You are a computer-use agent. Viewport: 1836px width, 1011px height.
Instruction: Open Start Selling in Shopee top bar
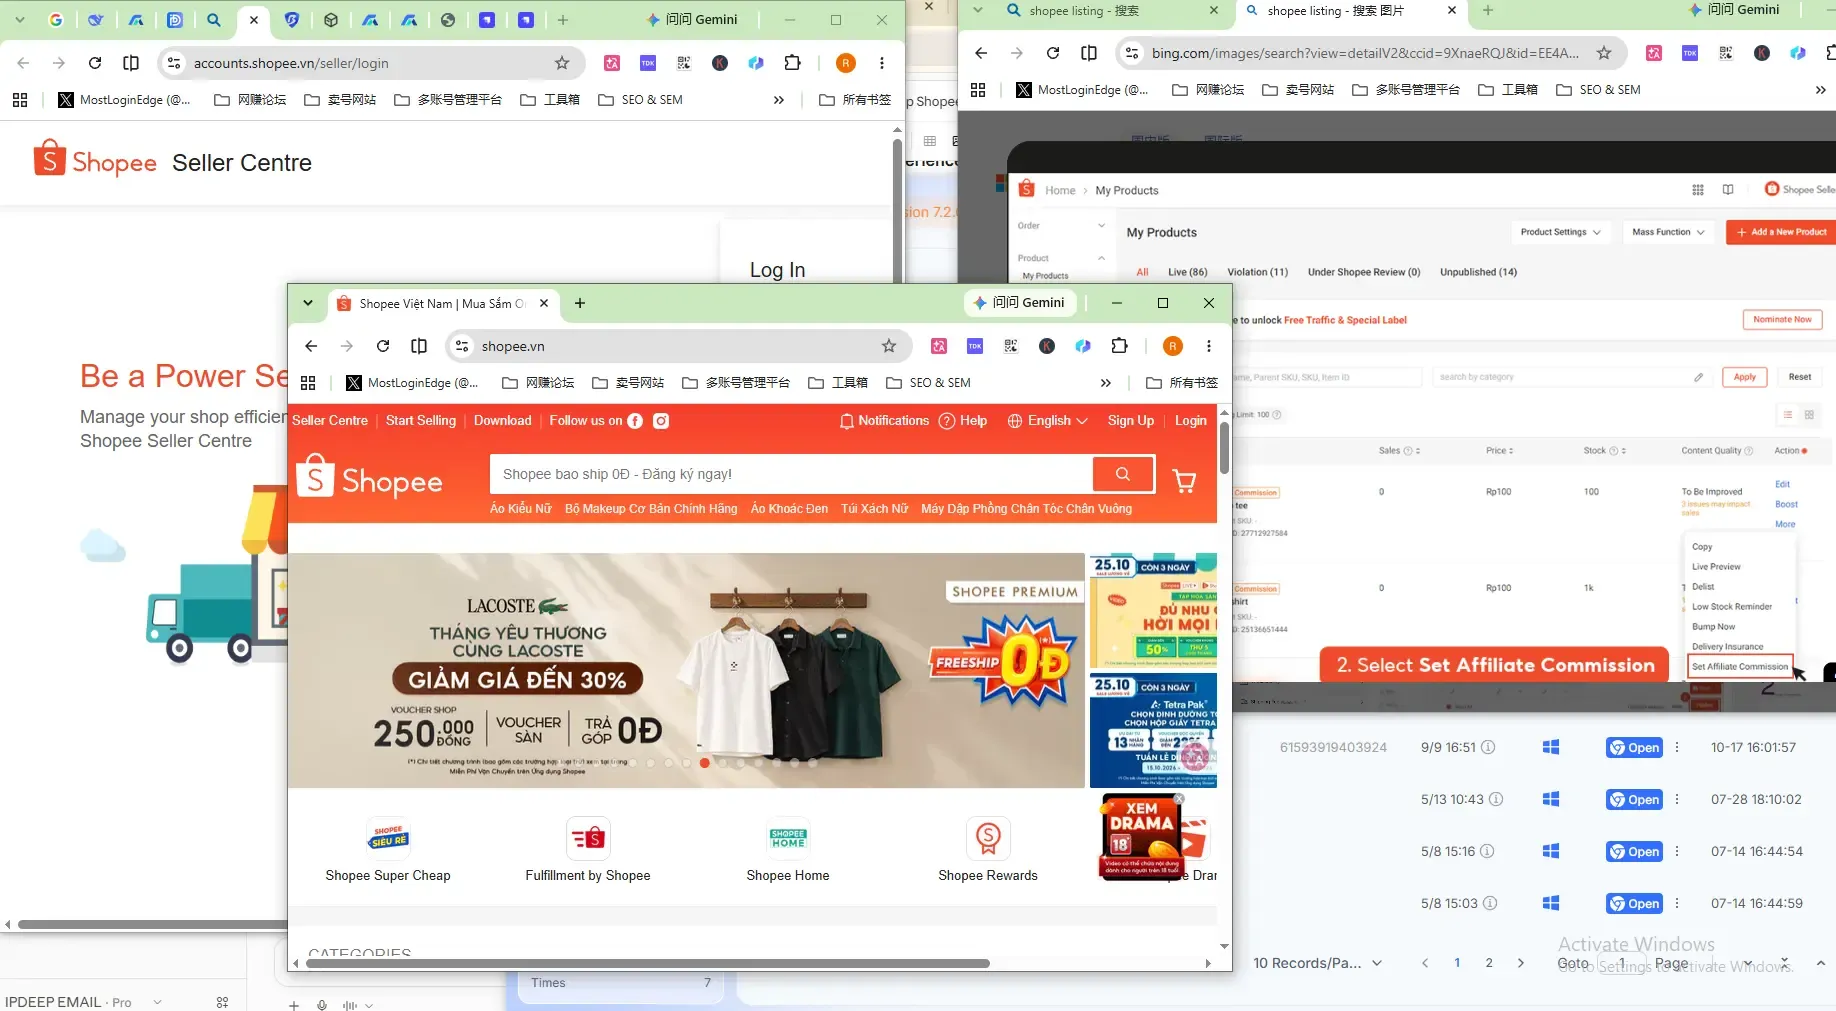421,421
